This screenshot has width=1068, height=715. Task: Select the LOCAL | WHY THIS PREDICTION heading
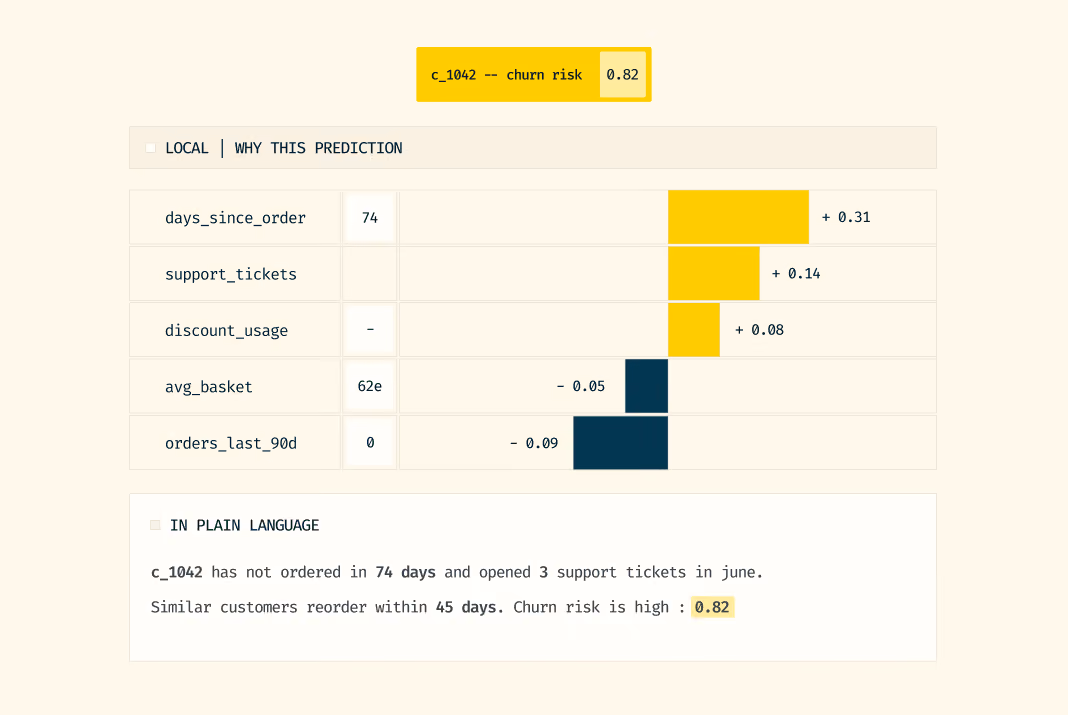[284, 148]
